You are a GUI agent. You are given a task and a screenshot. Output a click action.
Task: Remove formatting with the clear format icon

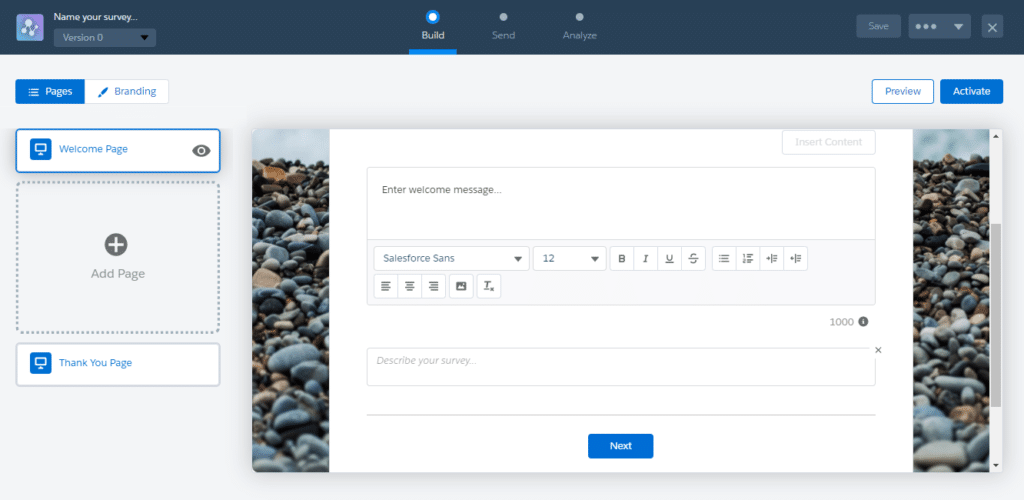[488, 286]
